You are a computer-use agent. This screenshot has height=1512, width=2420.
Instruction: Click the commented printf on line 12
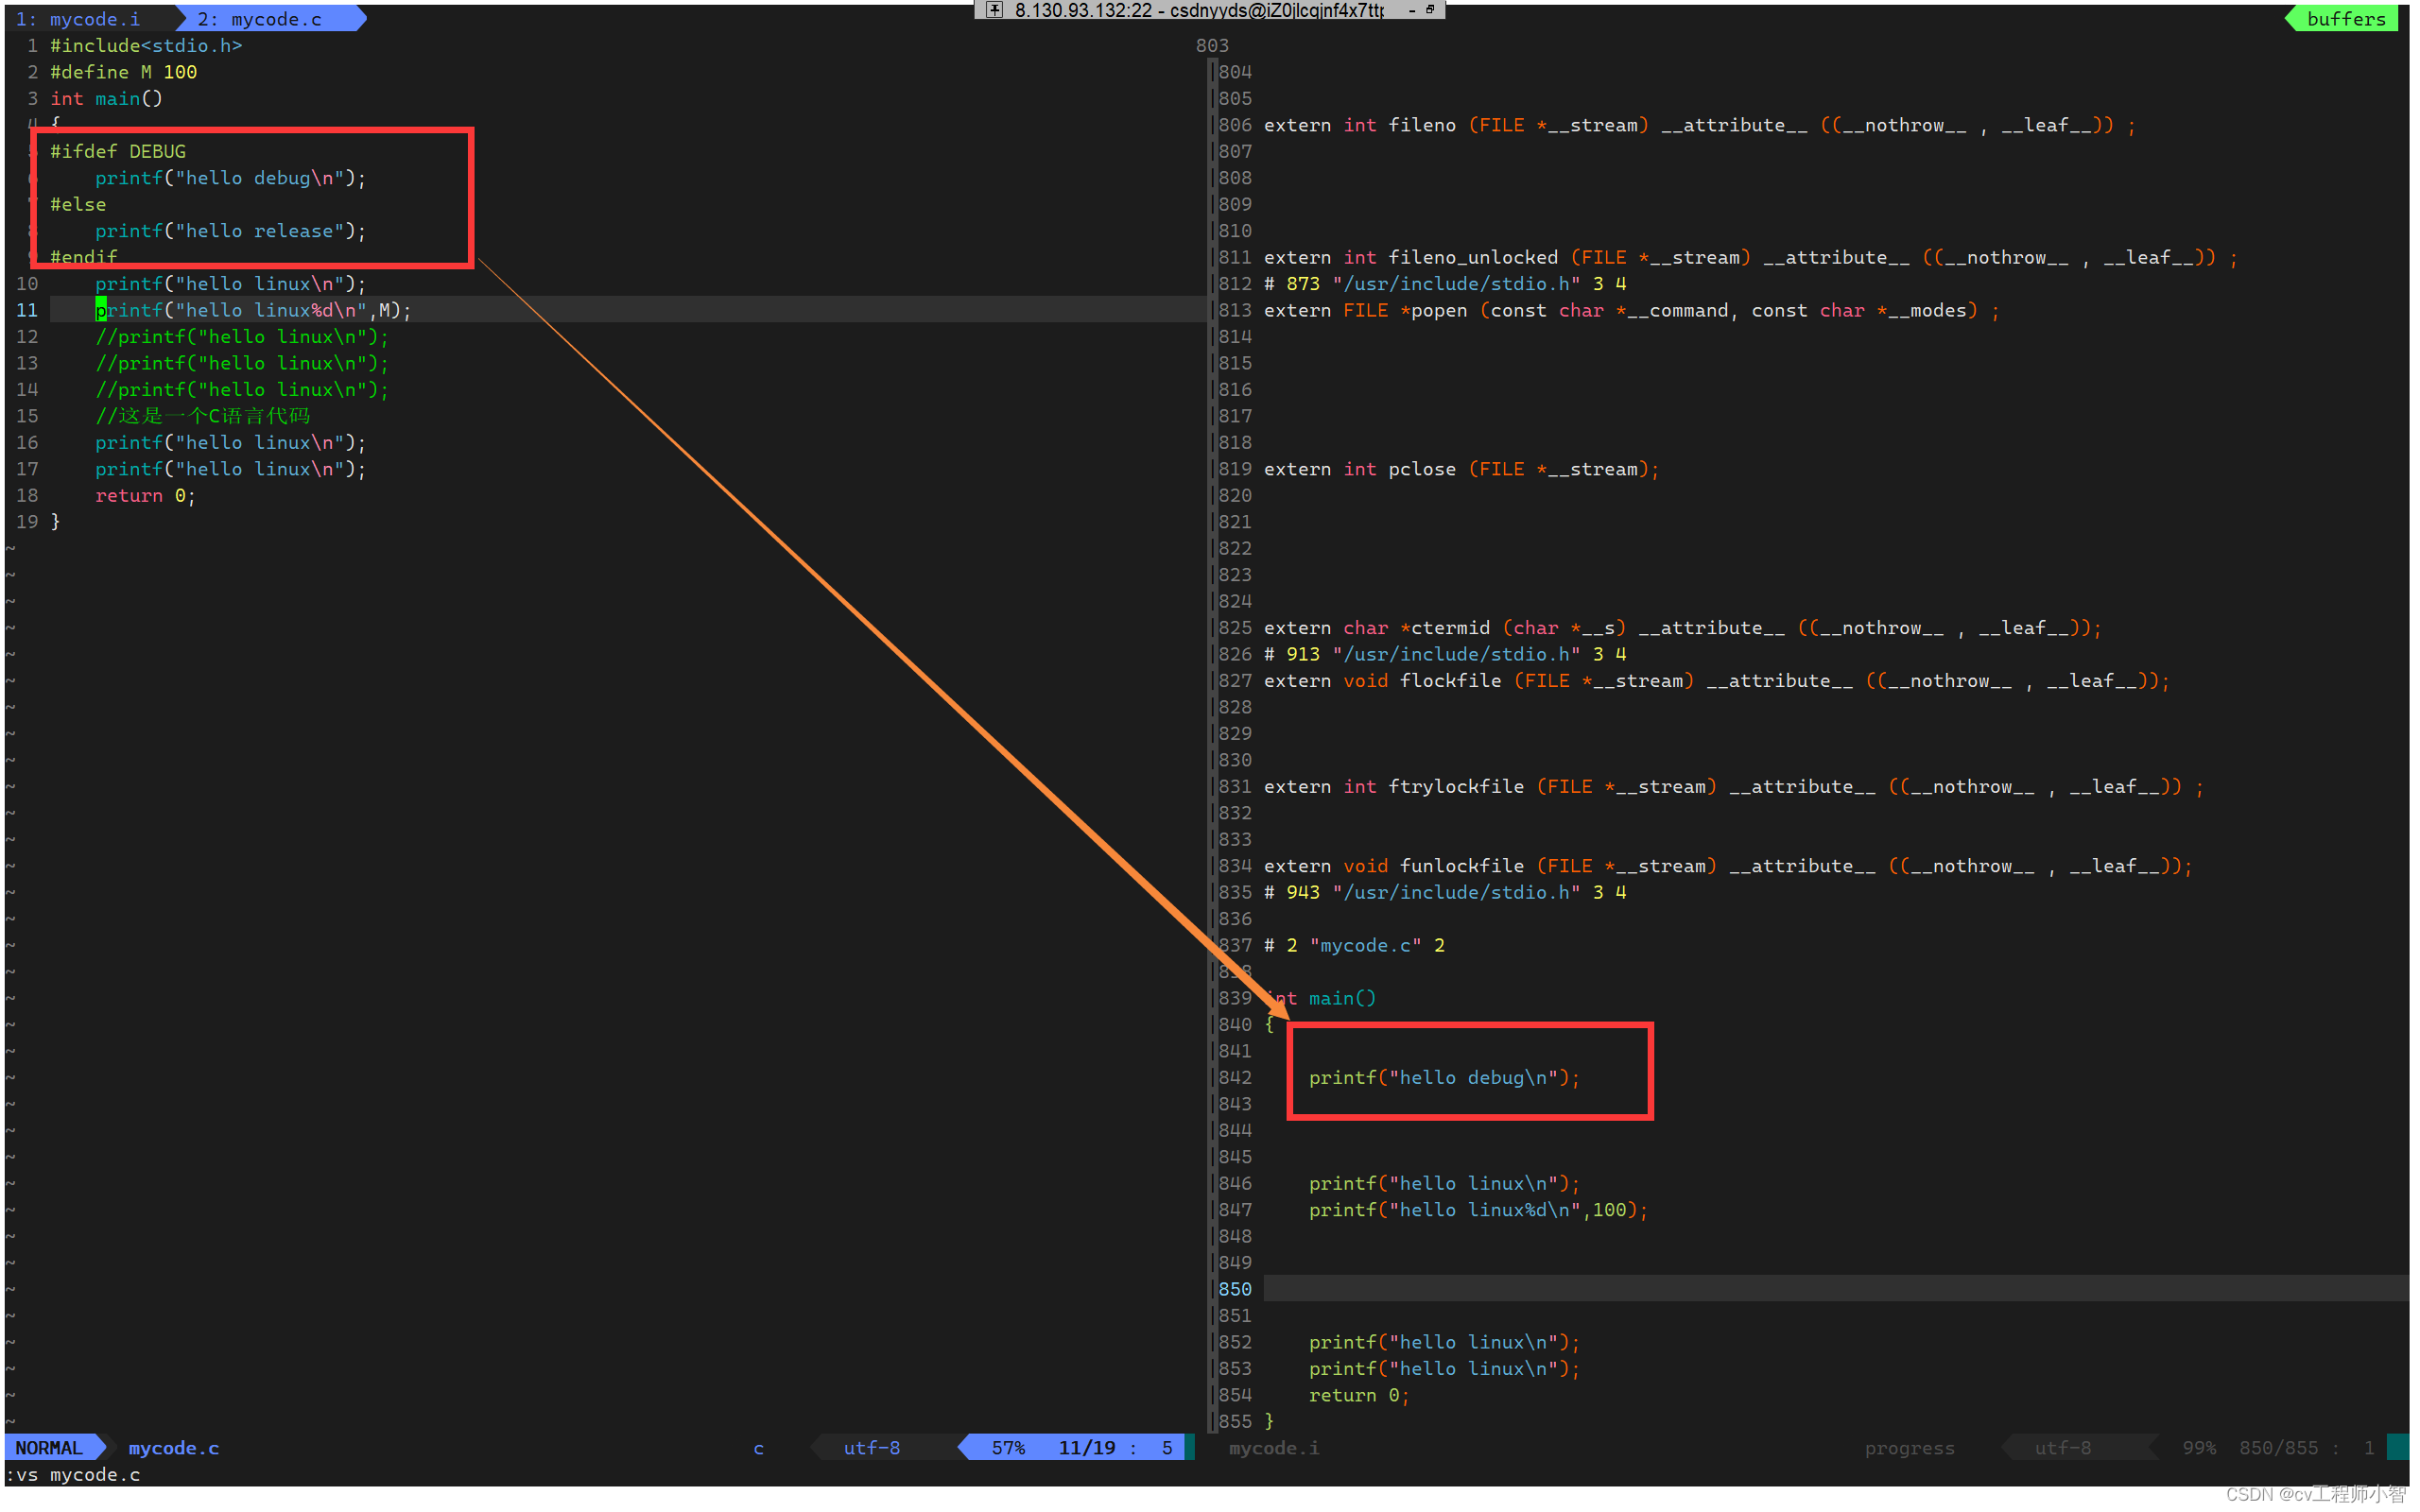[x=242, y=337]
